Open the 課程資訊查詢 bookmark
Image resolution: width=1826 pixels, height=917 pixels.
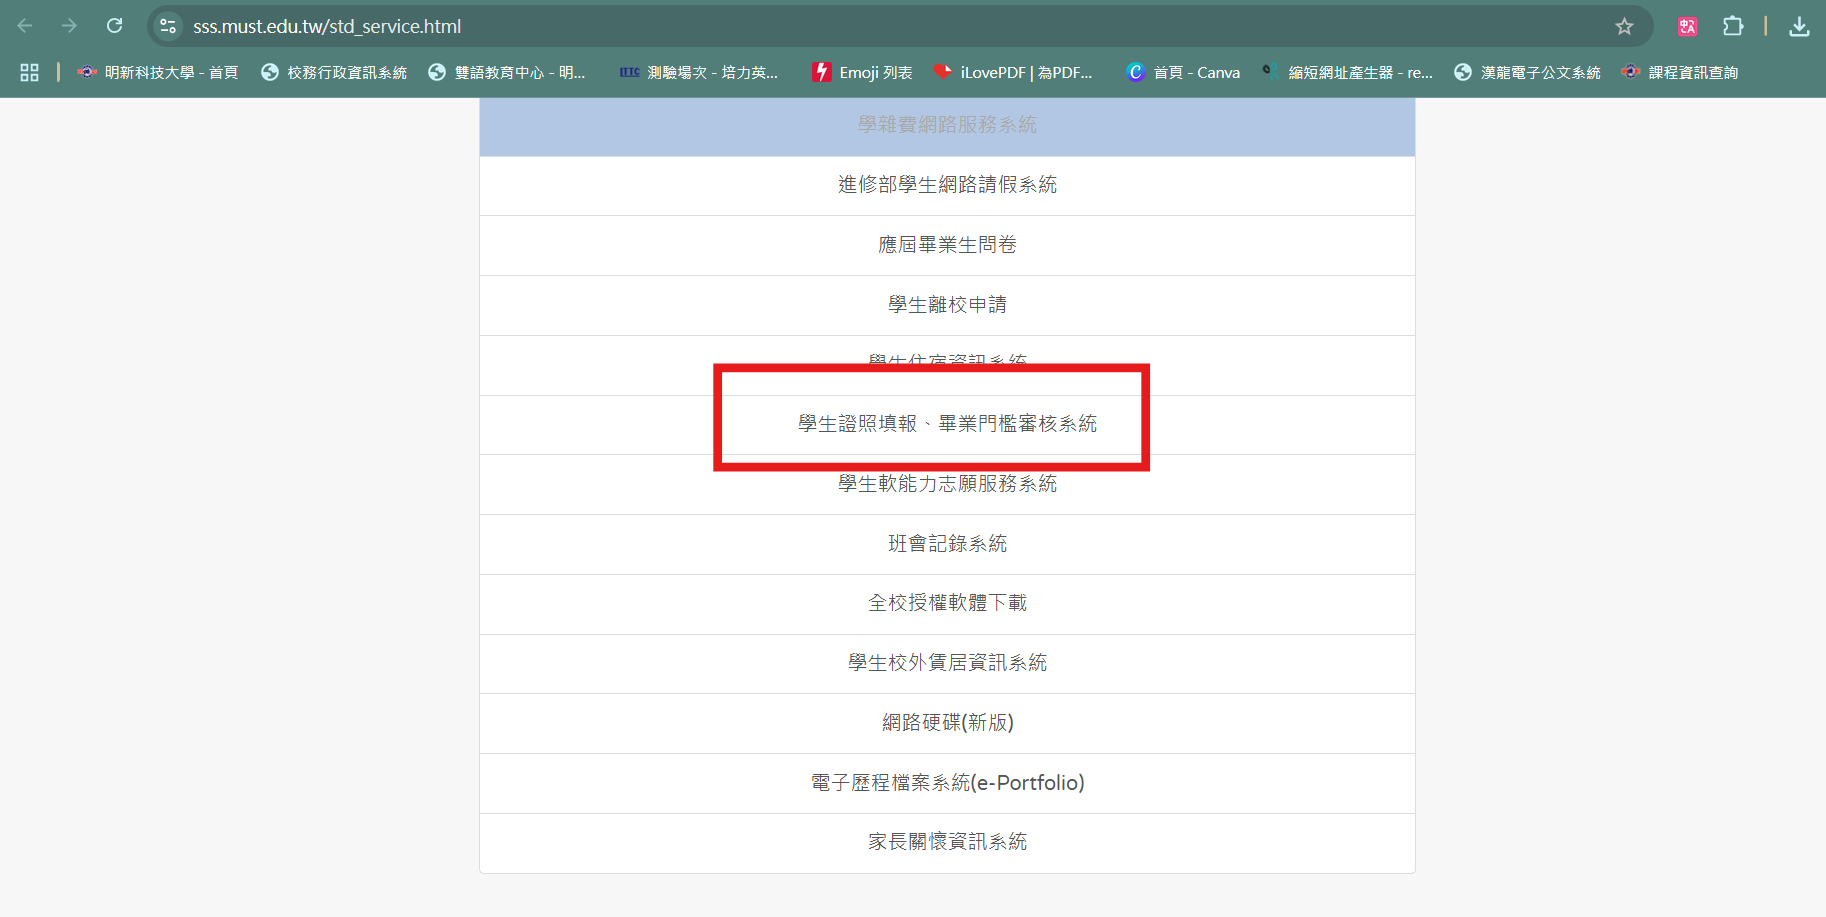(x=1680, y=72)
